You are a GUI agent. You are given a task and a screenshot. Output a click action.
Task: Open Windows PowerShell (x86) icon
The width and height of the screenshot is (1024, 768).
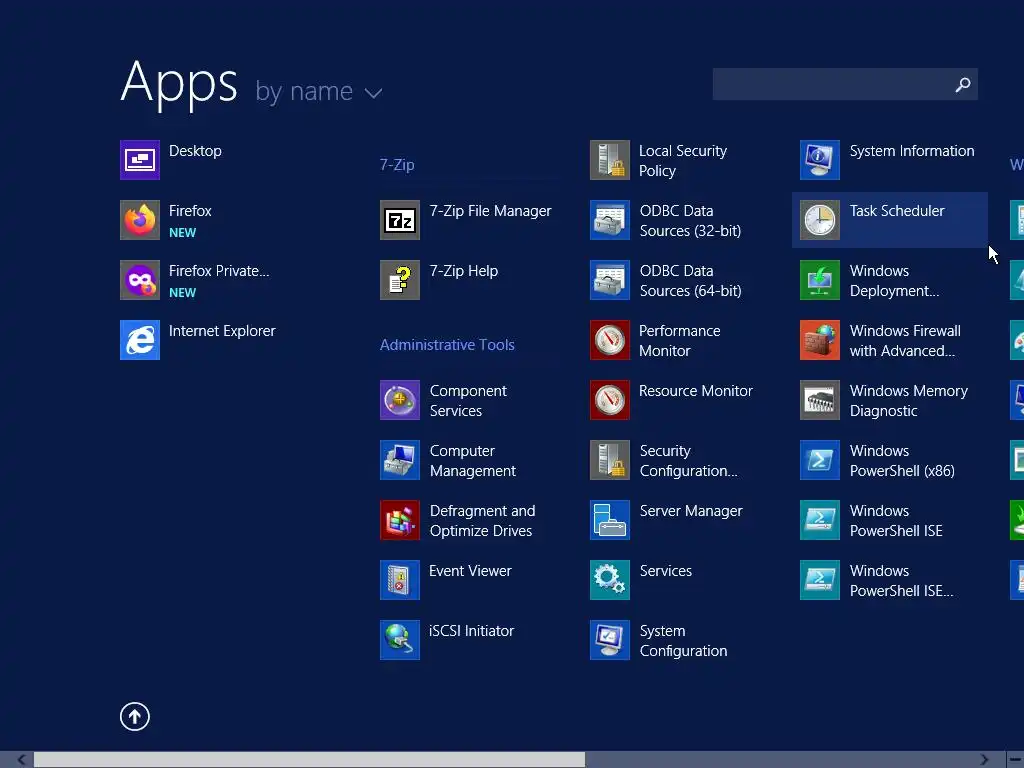[820, 460]
